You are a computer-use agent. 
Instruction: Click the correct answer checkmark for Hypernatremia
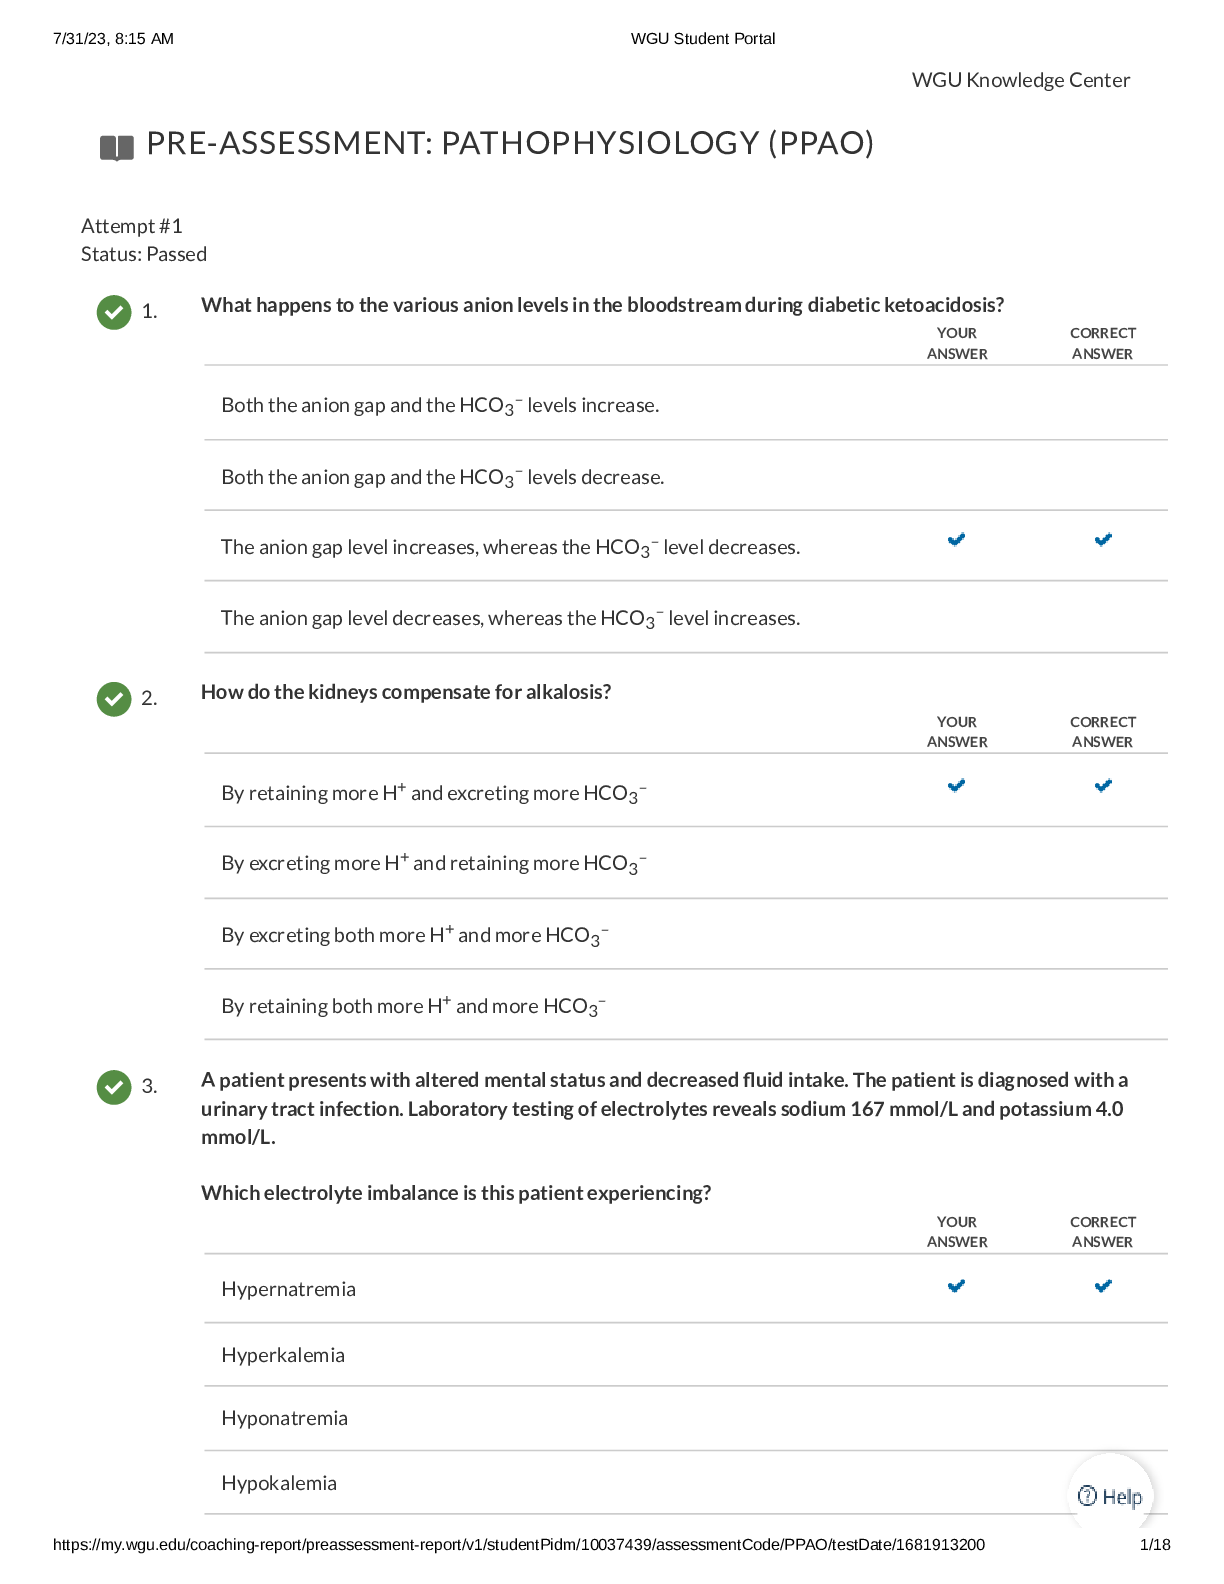[1103, 1286]
